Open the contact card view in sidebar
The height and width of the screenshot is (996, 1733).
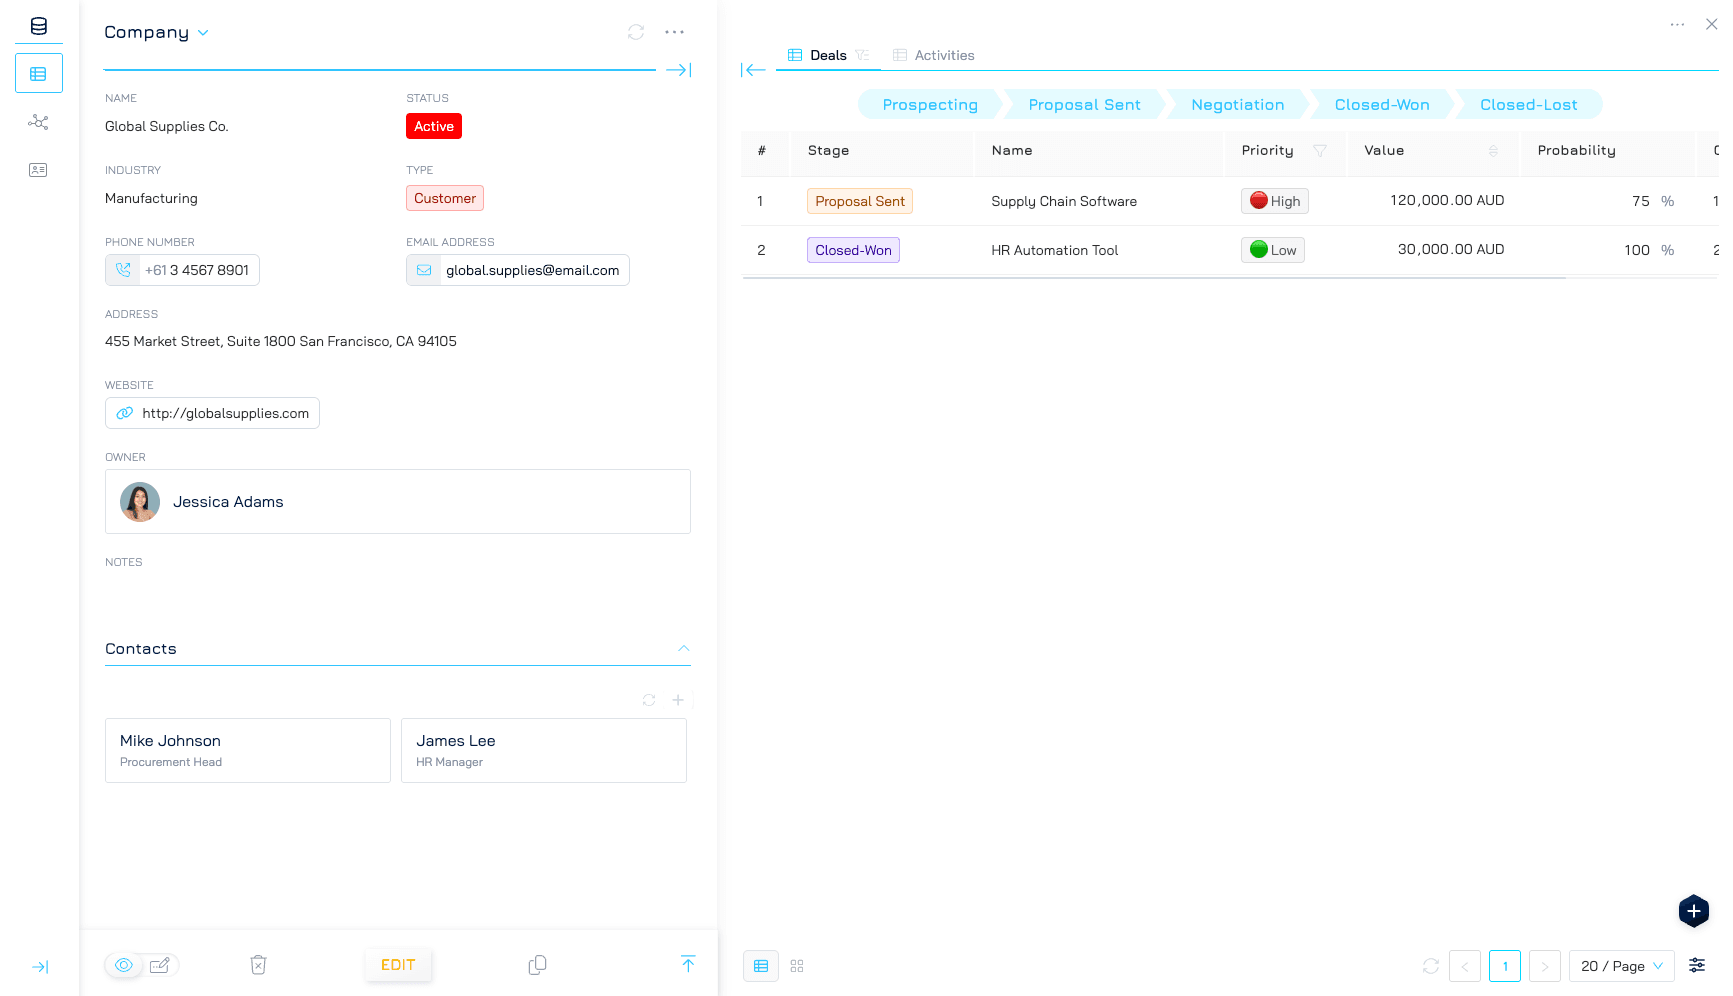(39, 170)
